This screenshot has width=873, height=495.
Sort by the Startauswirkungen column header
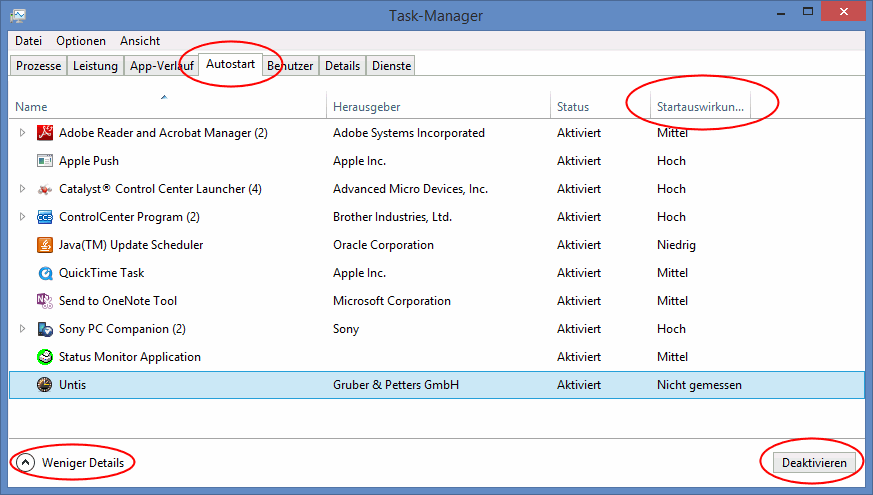pos(700,107)
